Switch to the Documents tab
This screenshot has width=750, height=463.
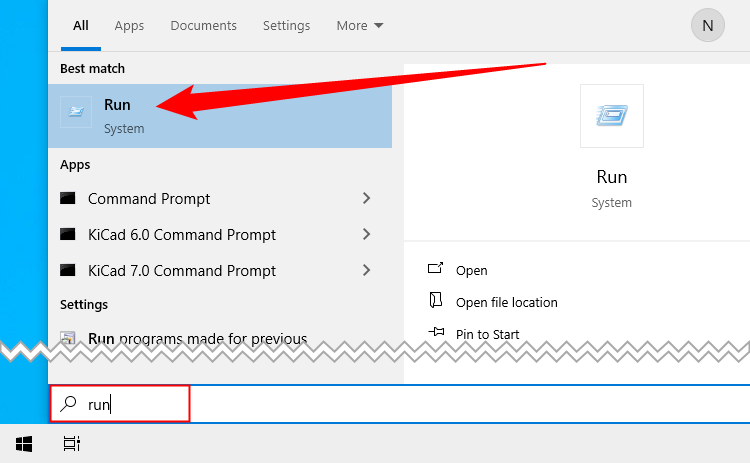(203, 25)
